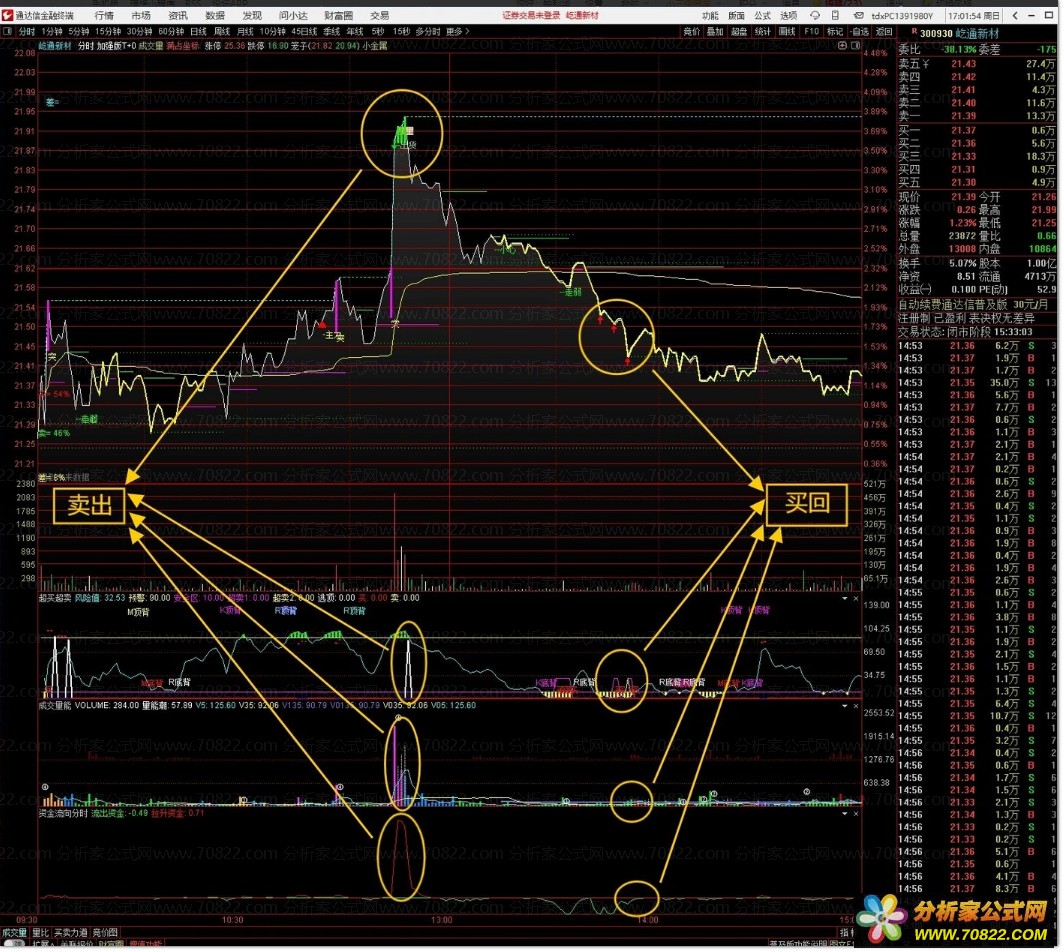Select the 成交量 bottom tab
Screen dimensions: 1064x951
click(x=14, y=933)
